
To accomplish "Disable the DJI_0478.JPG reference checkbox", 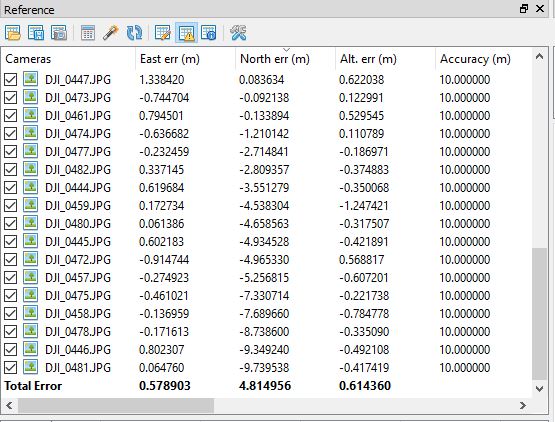I will coord(11,332).
